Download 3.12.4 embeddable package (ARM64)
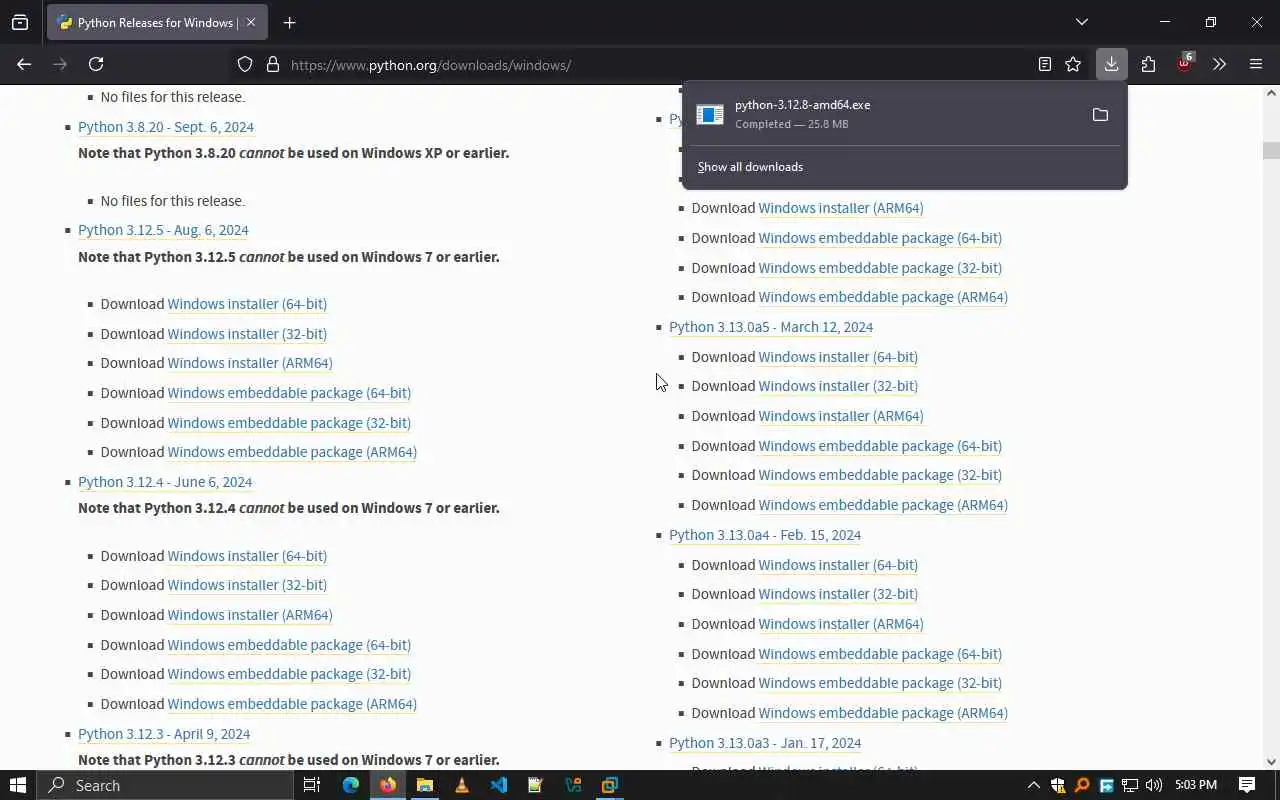This screenshot has height=800, width=1280. 292,704
